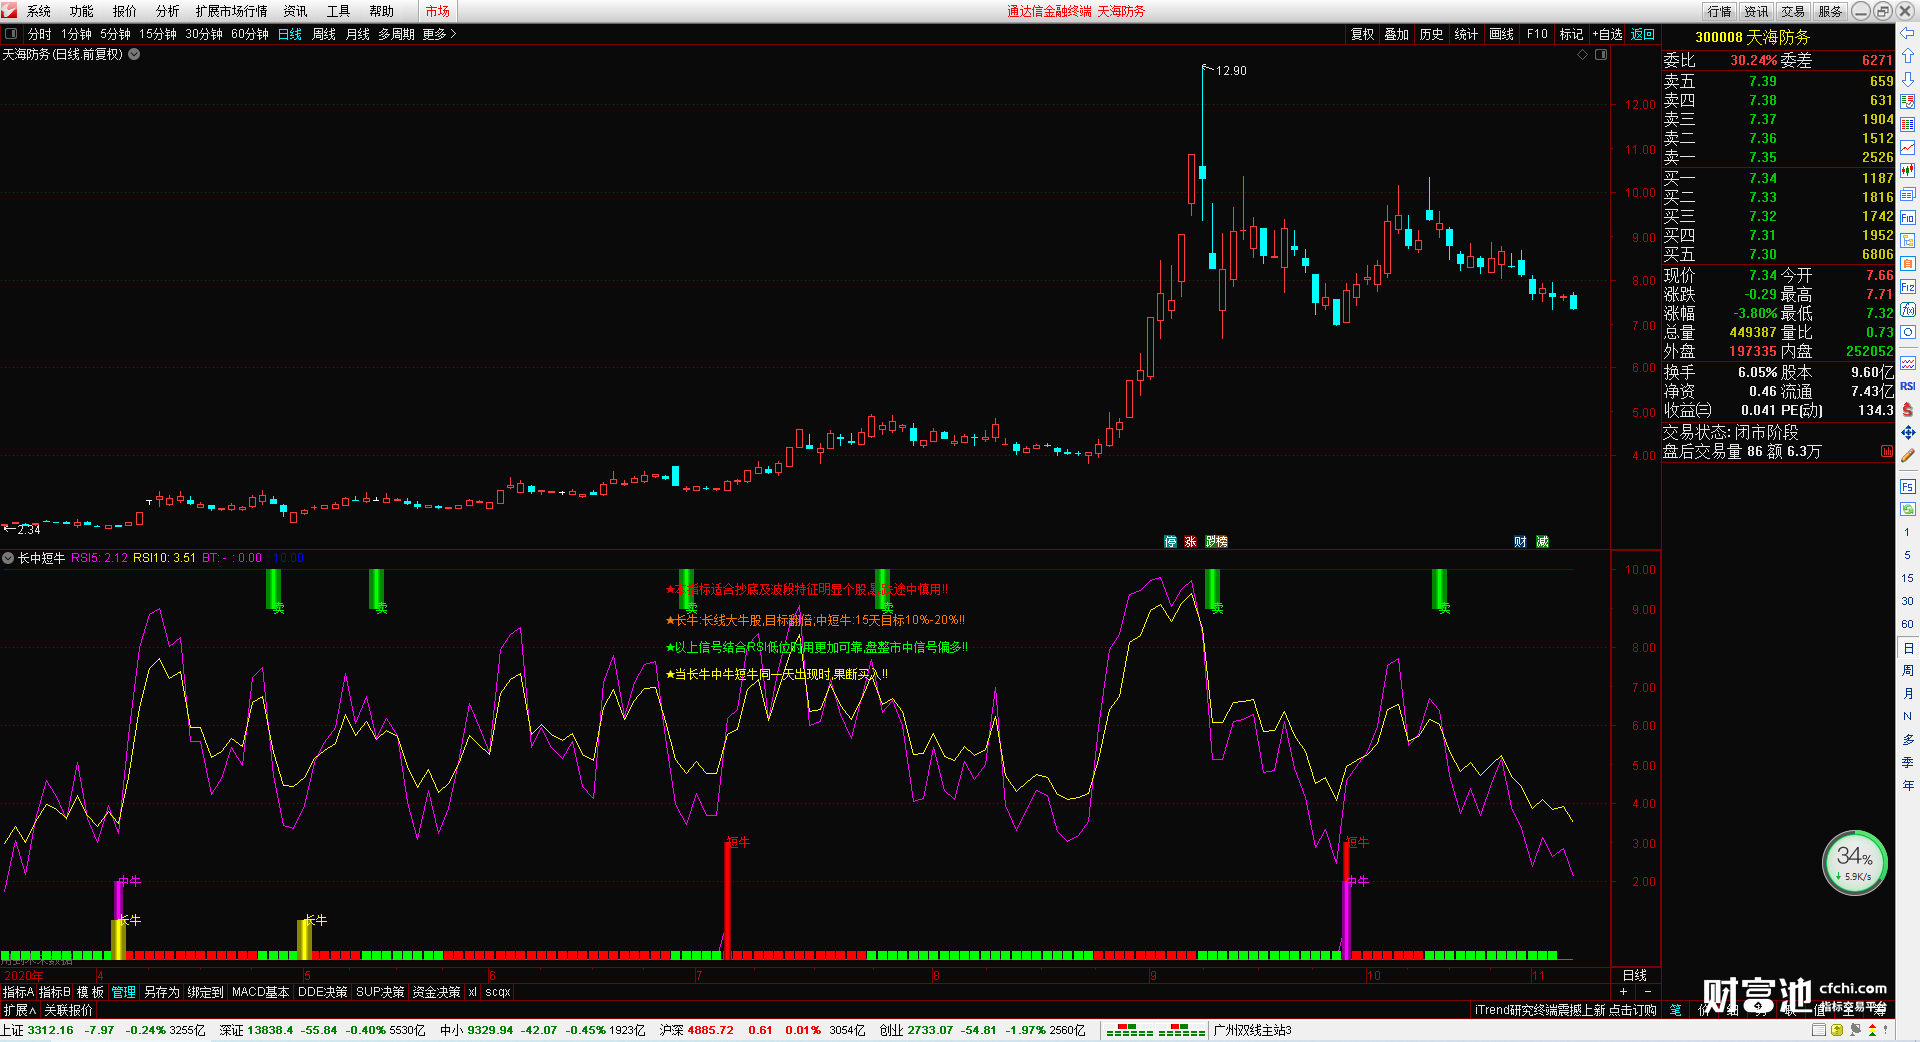Open the 复权 adjustment dropdown
This screenshot has width=1920, height=1042.
click(1363, 34)
